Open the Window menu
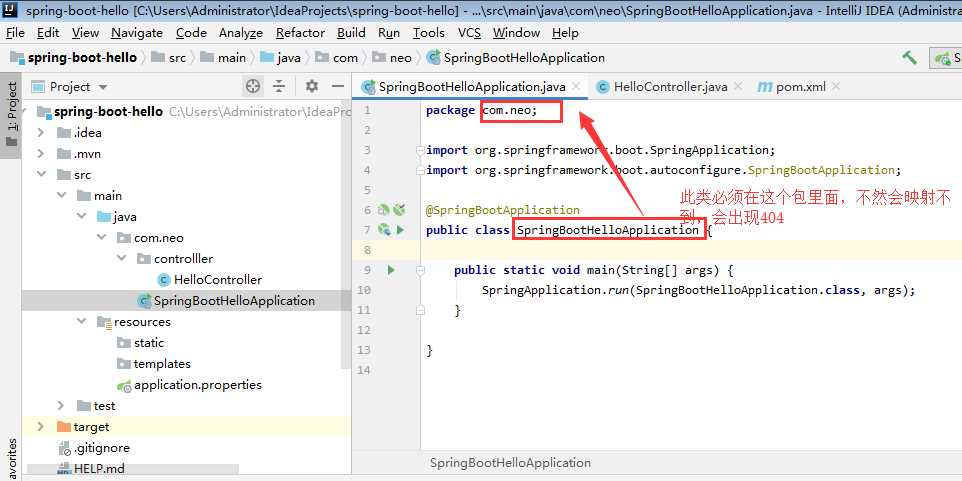This screenshot has width=962, height=481. pos(516,33)
